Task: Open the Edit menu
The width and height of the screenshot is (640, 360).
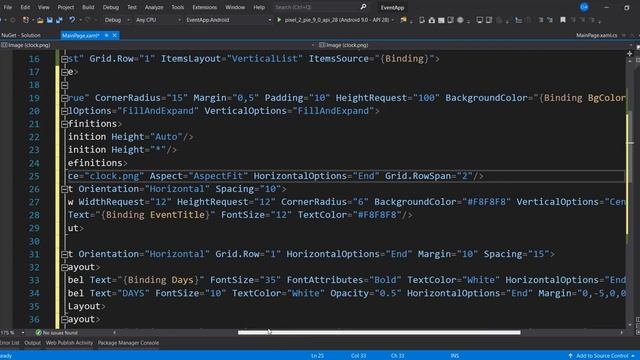Action: tap(25, 7)
